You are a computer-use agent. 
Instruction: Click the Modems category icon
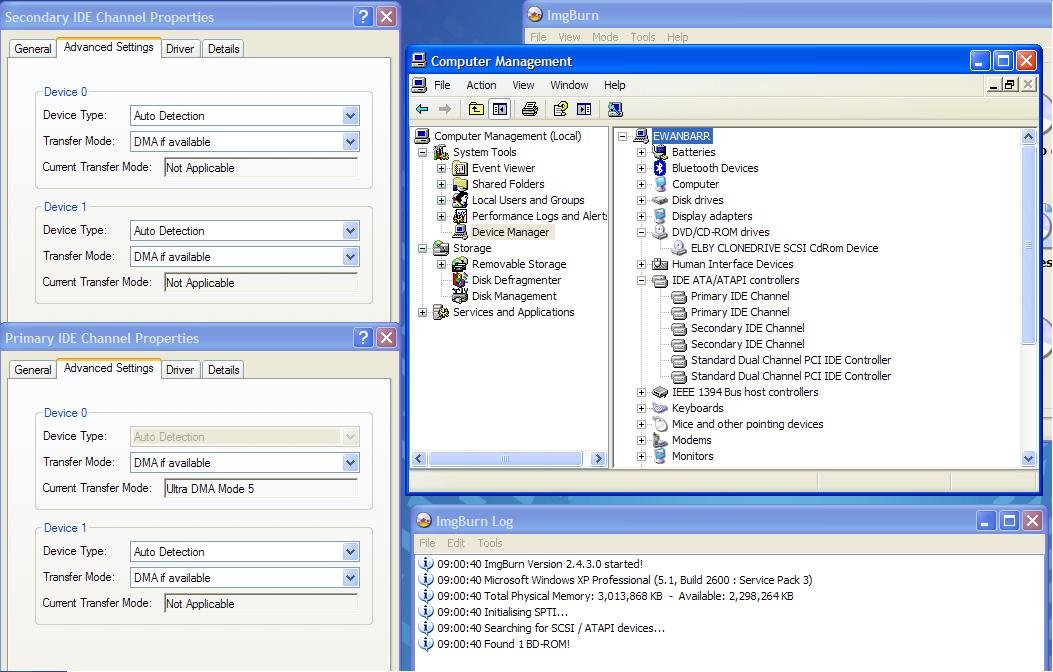660,440
